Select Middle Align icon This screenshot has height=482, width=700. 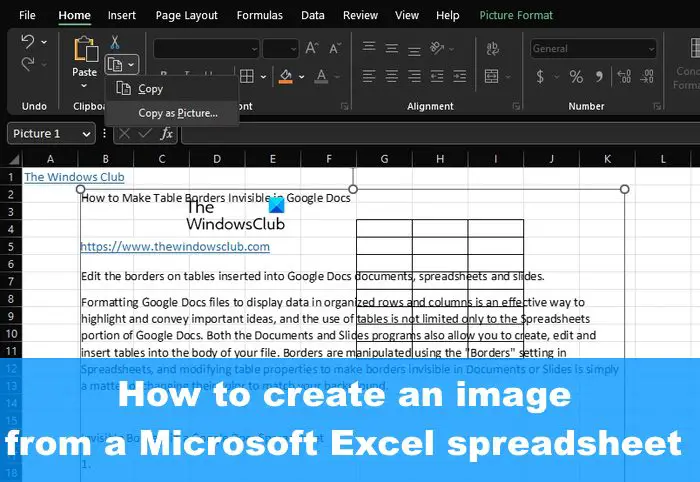tap(392, 48)
